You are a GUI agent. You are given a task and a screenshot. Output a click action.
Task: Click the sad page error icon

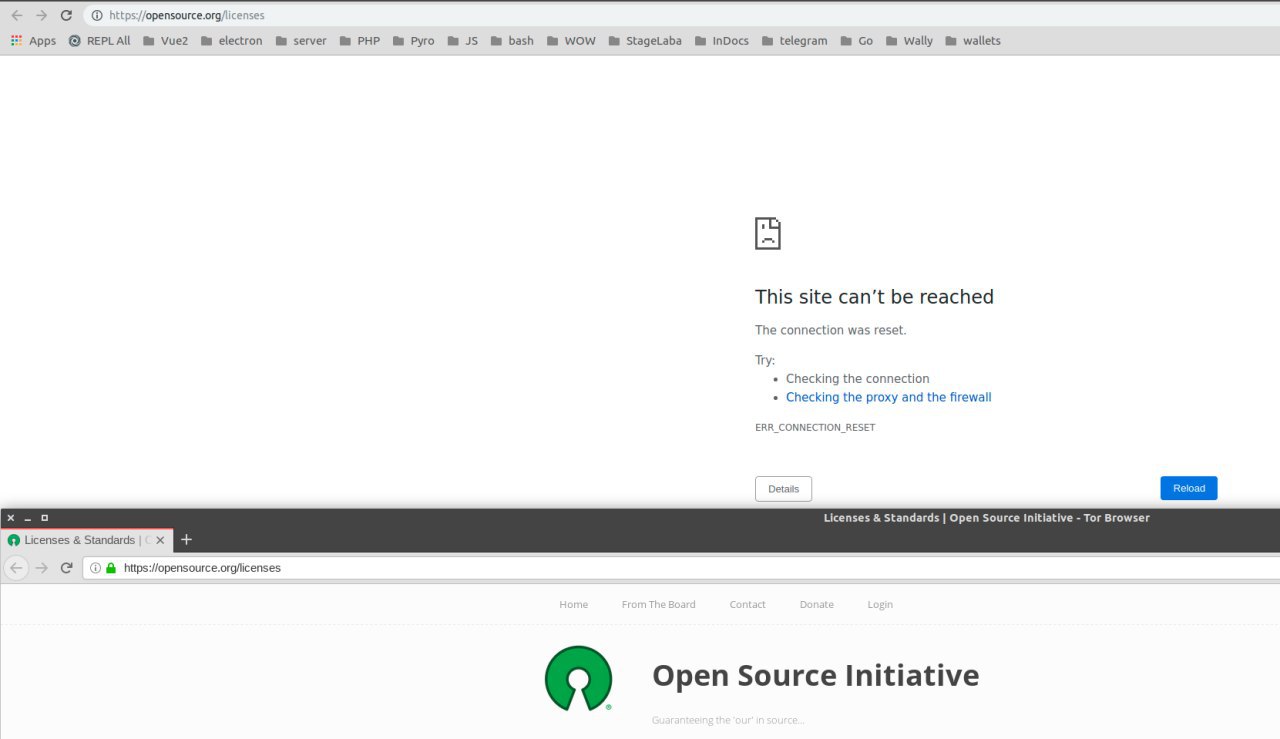click(767, 233)
